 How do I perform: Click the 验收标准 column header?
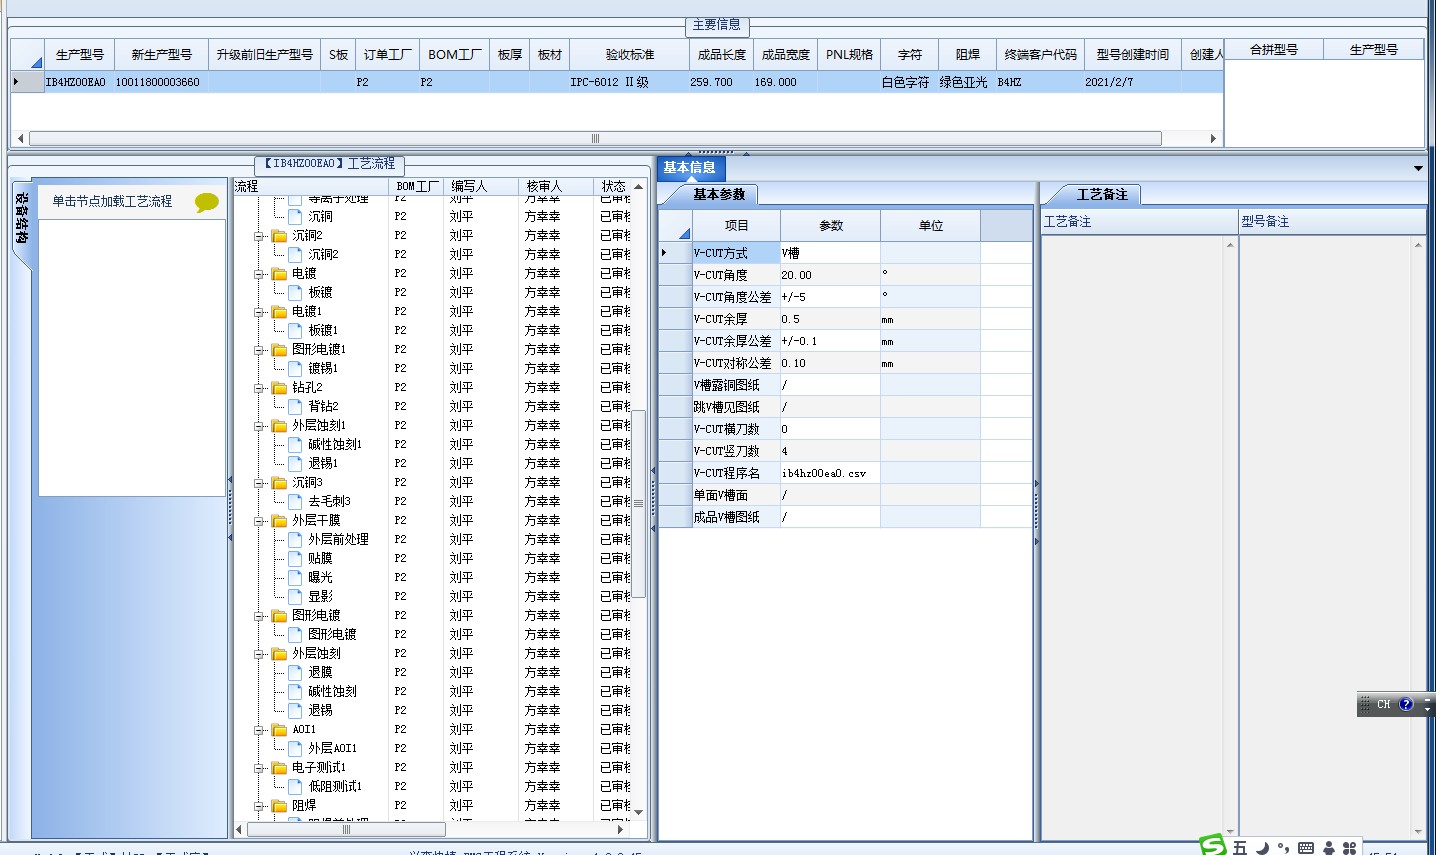point(629,54)
